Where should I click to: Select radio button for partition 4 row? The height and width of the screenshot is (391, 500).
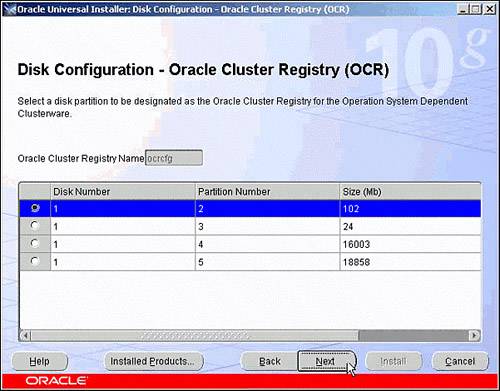point(35,243)
